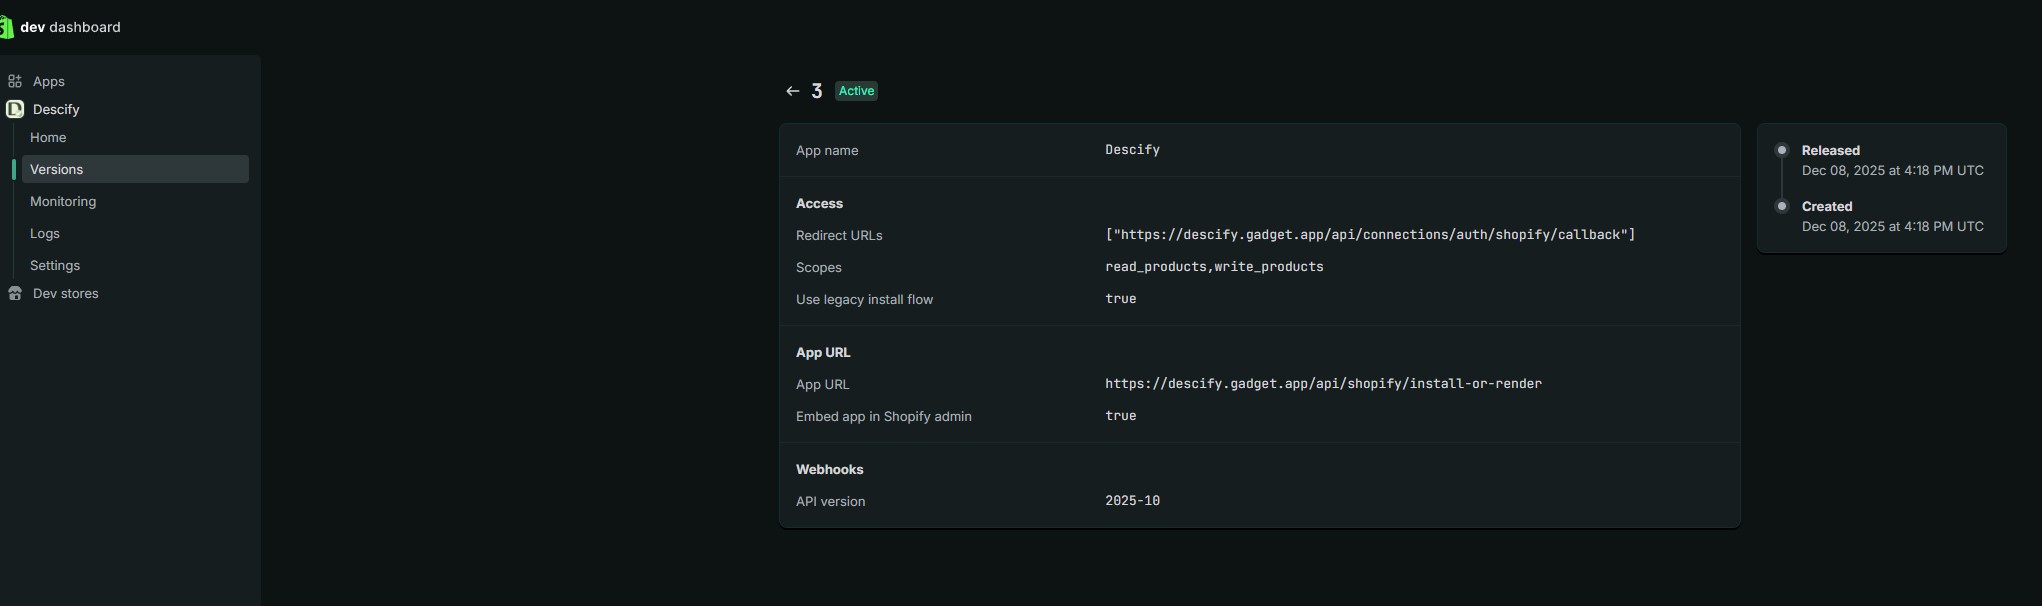Click the Created timeline dot

[x=1782, y=206]
